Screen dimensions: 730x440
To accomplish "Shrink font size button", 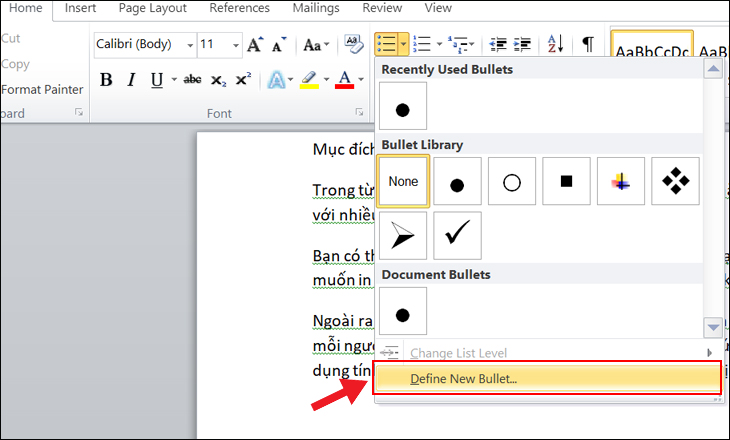I will tap(279, 45).
